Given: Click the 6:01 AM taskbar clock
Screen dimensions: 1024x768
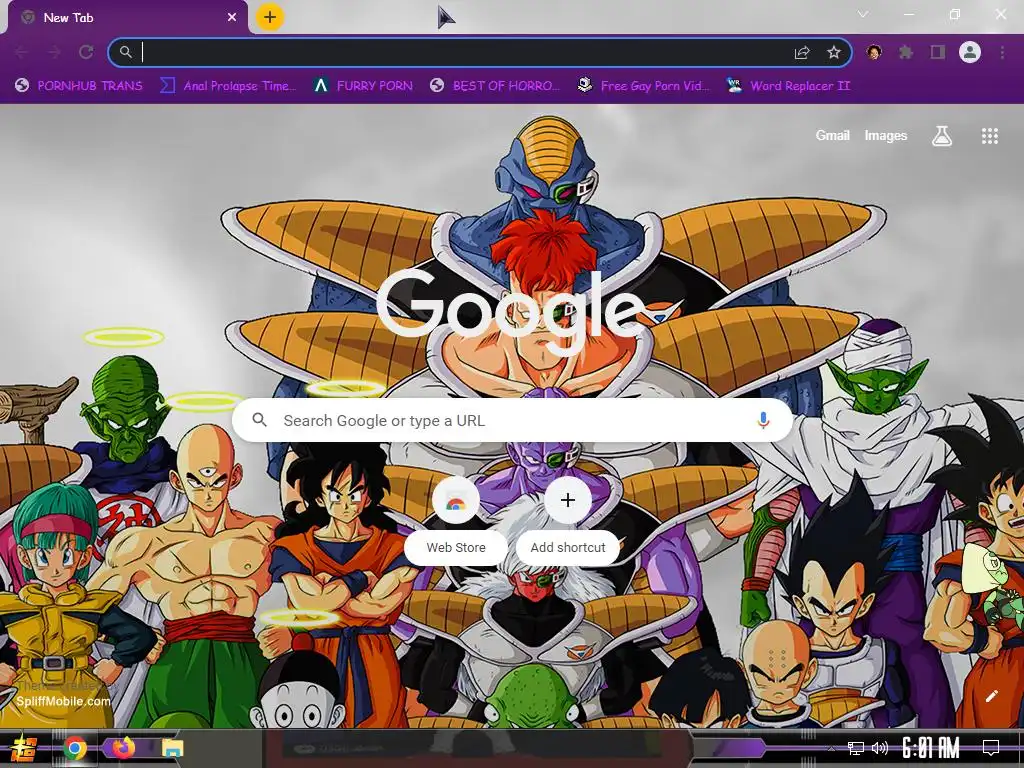Looking at the screenshot, I should point(931,748).
